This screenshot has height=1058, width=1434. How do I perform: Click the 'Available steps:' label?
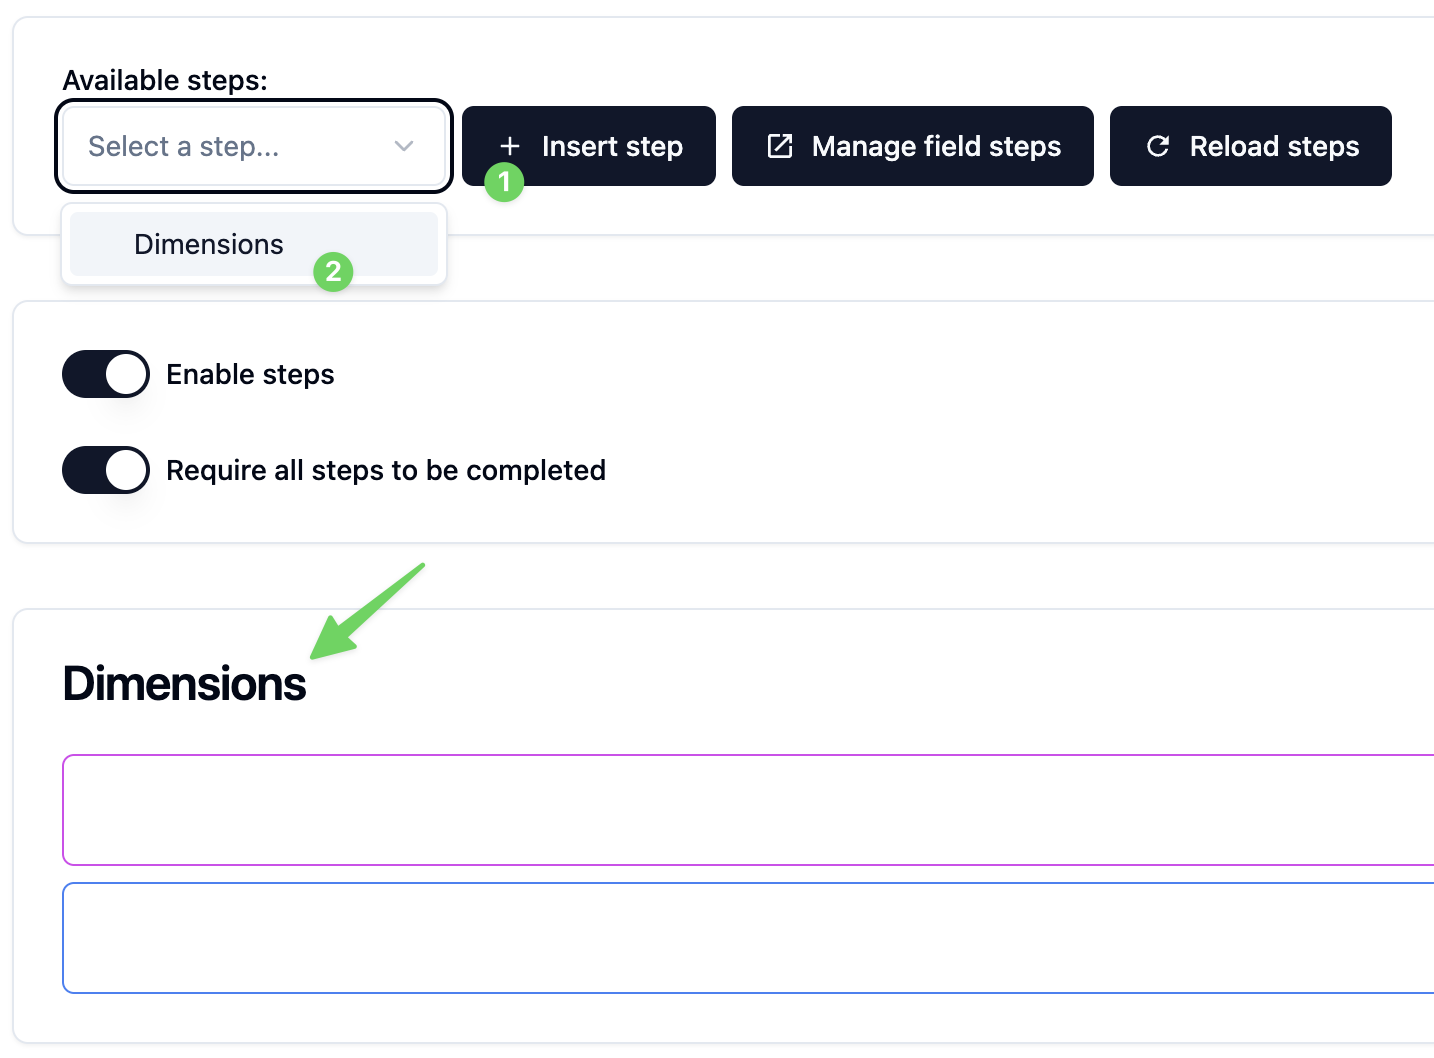point(165,80)
